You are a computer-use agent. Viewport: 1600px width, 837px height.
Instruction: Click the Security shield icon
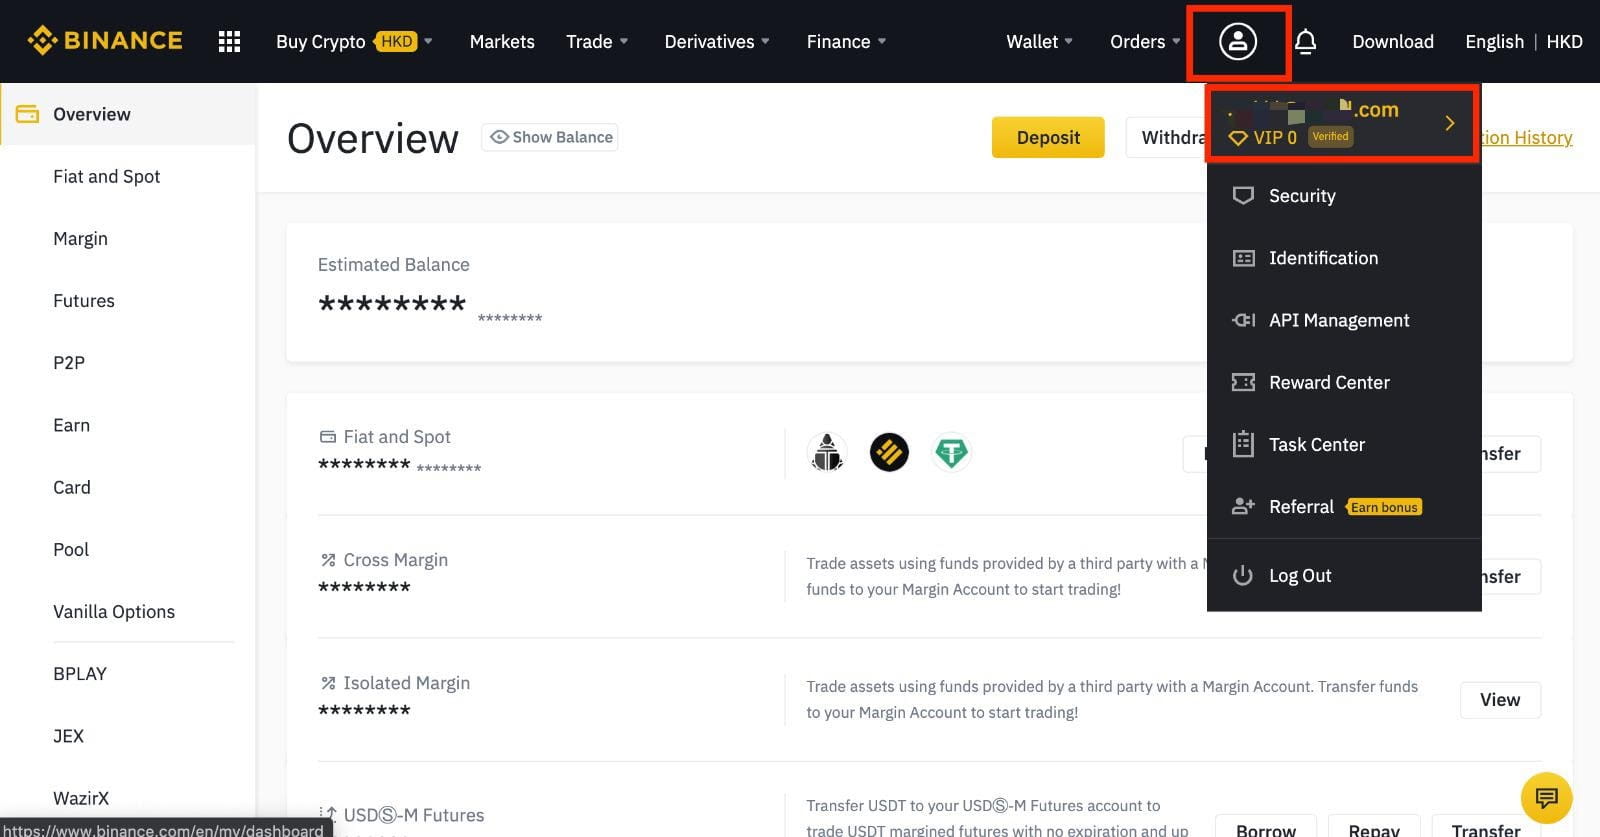[x=1243, y=196]
